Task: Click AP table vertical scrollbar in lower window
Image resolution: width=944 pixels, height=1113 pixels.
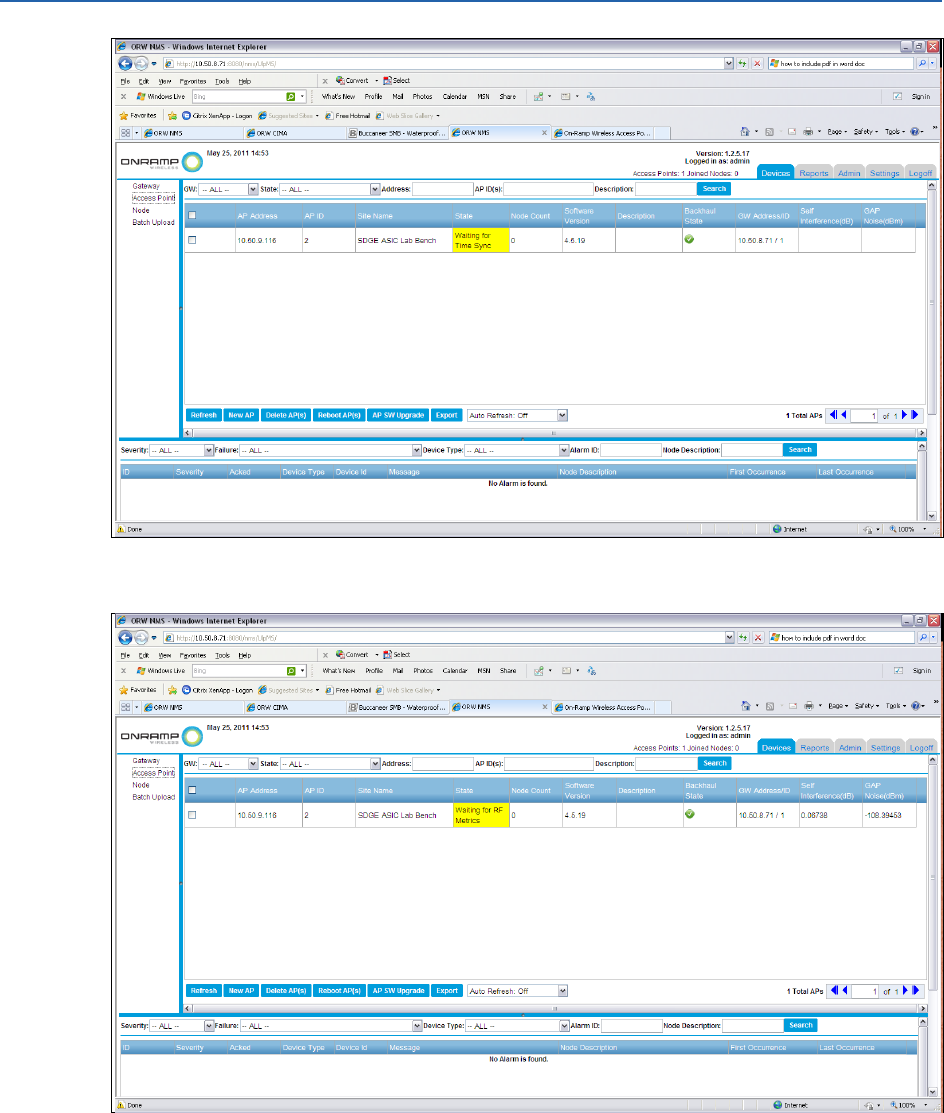Action: point(932,877)
